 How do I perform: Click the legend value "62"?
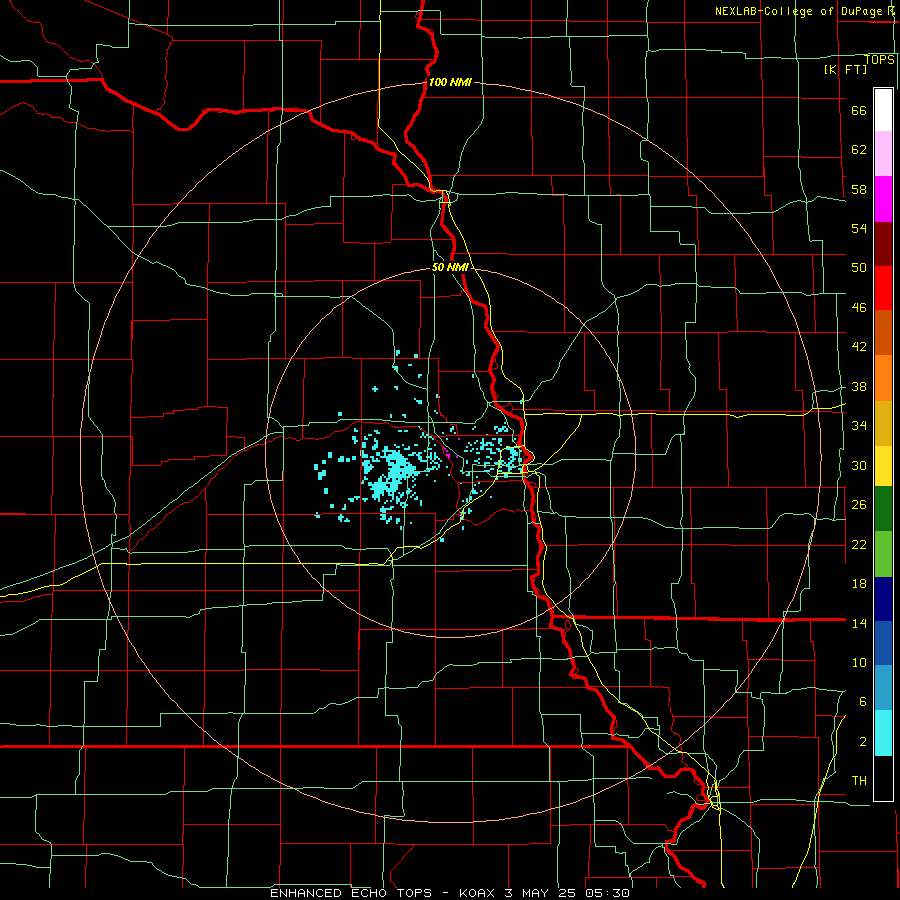point(859,150)
